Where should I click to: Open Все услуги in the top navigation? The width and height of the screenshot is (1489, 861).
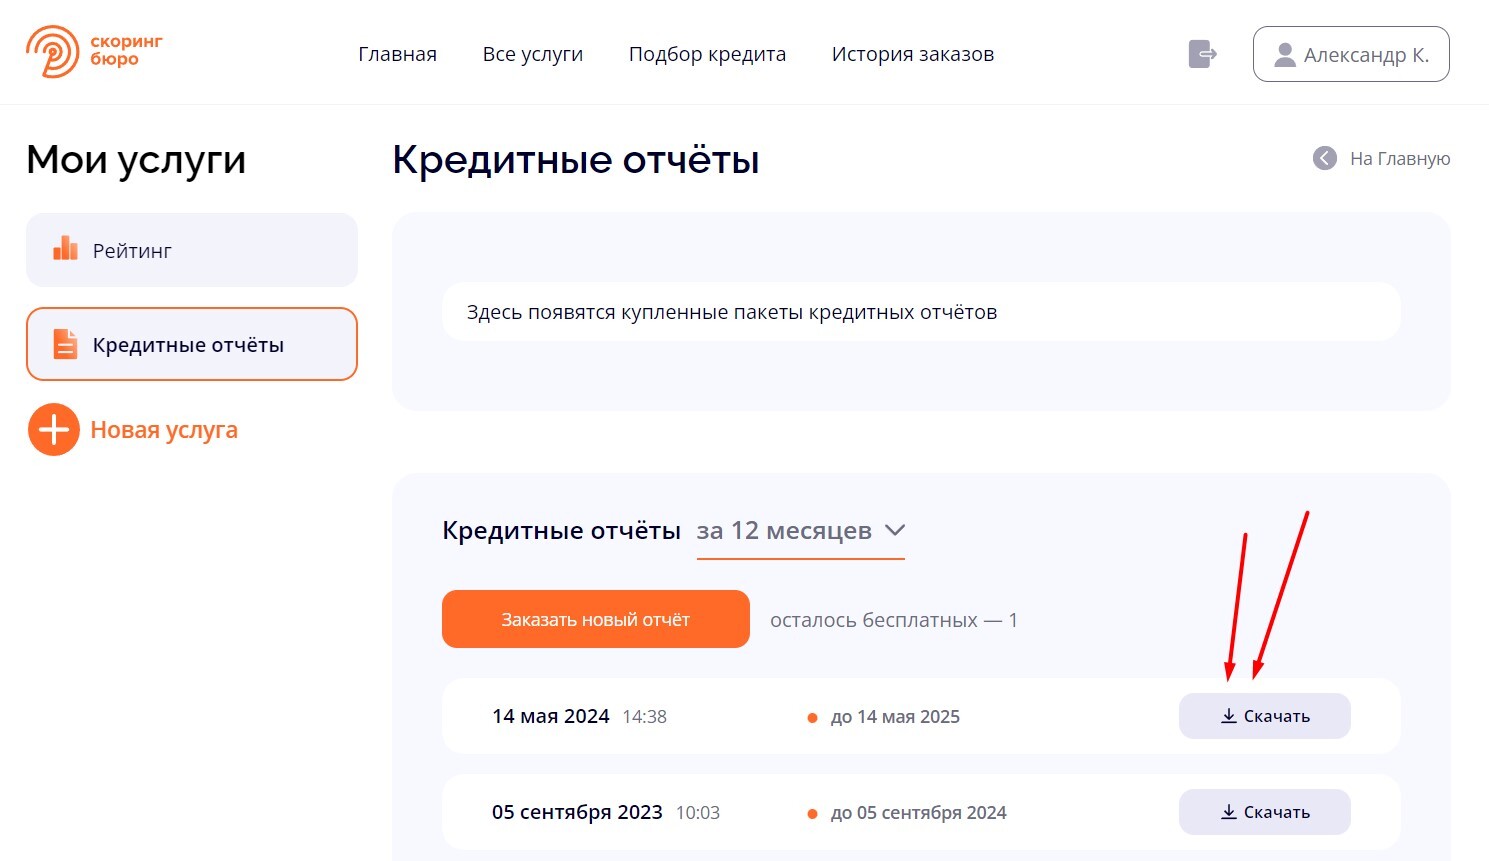532,54
